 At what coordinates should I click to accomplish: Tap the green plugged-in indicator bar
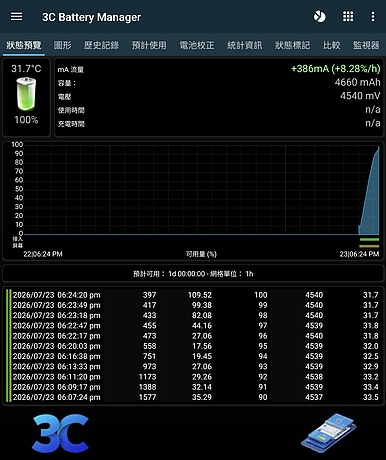coord(369,239)
